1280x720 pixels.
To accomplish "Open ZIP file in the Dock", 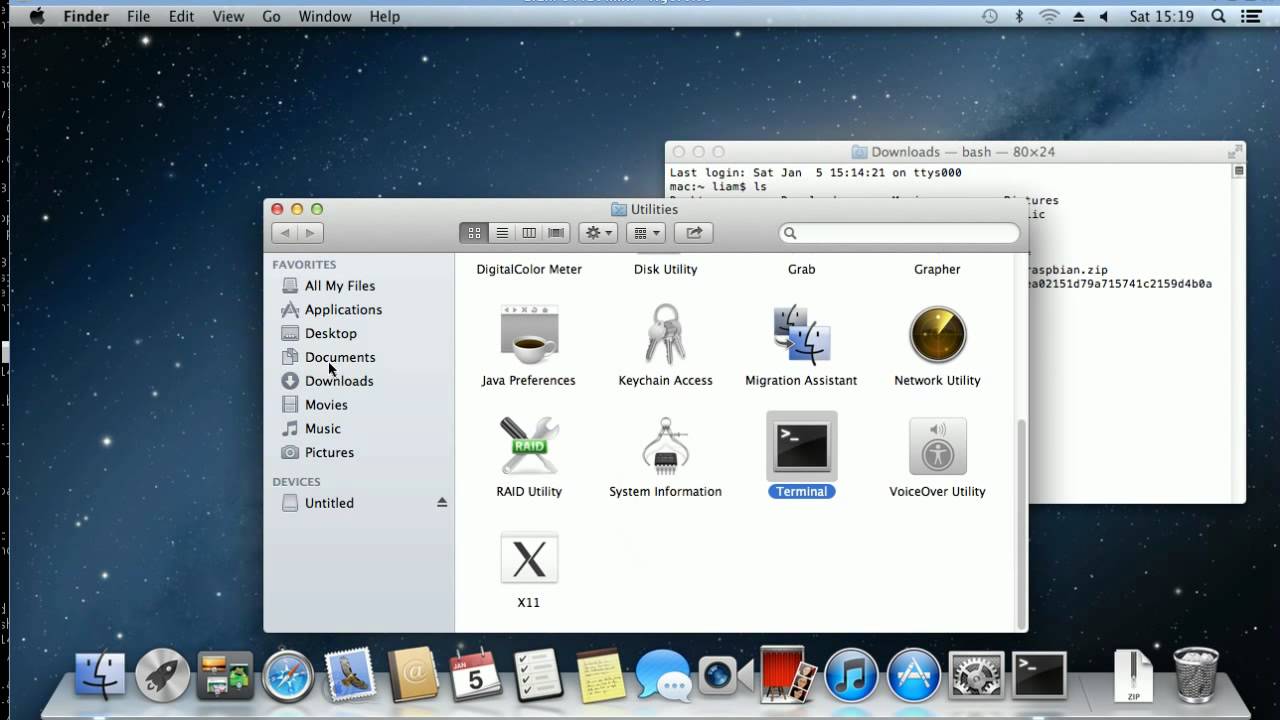I will [x=1133, y=676].
